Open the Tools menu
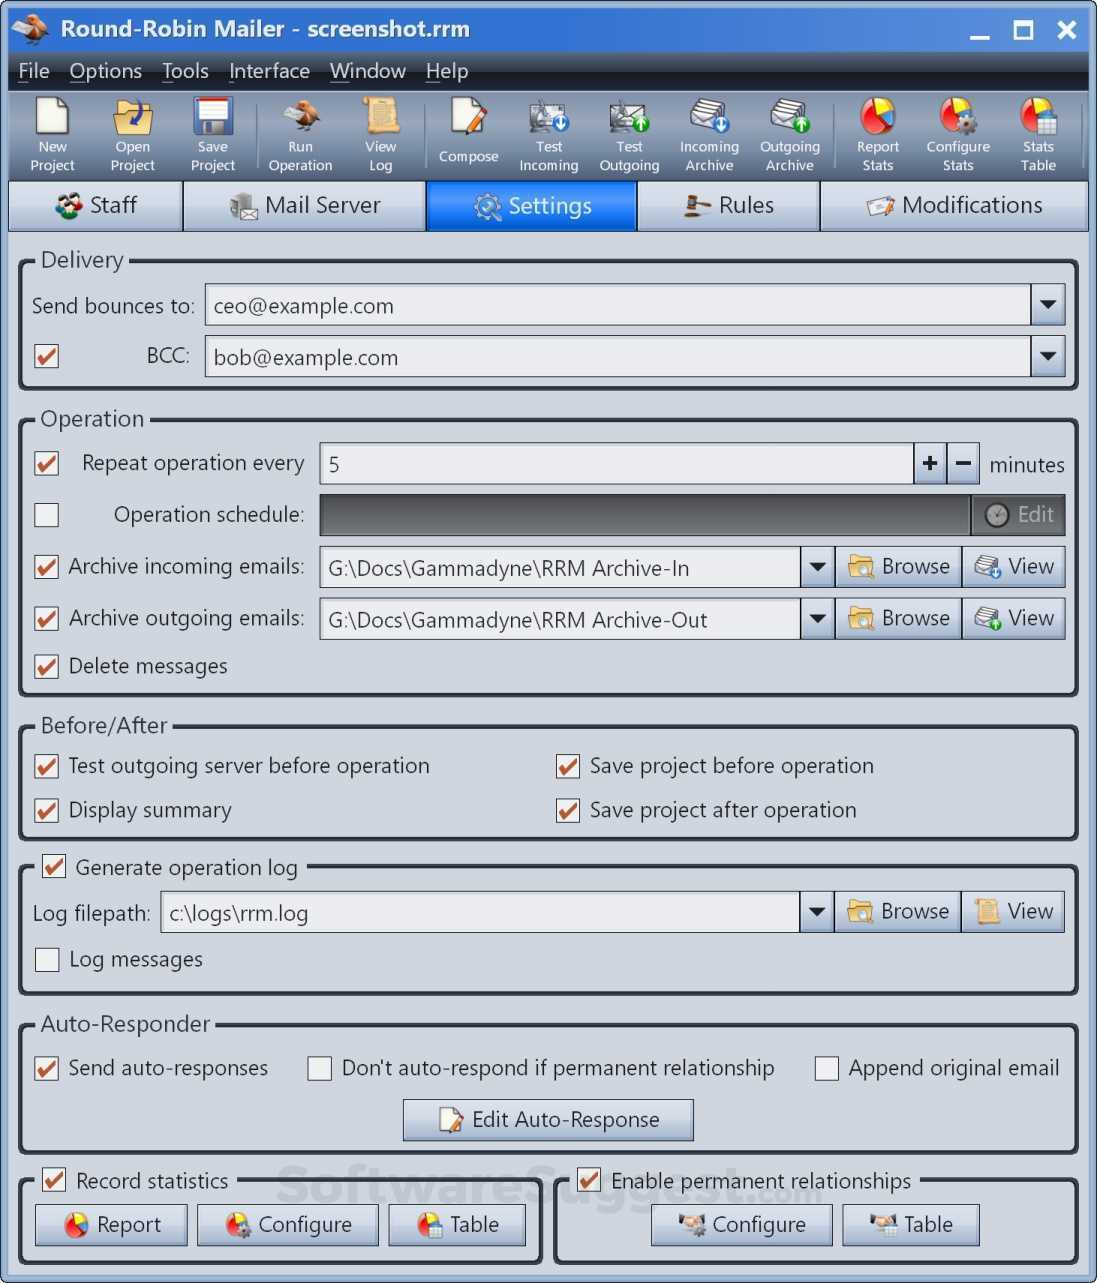Viewport: 1097px width, 1283px height. pos(185,71)
